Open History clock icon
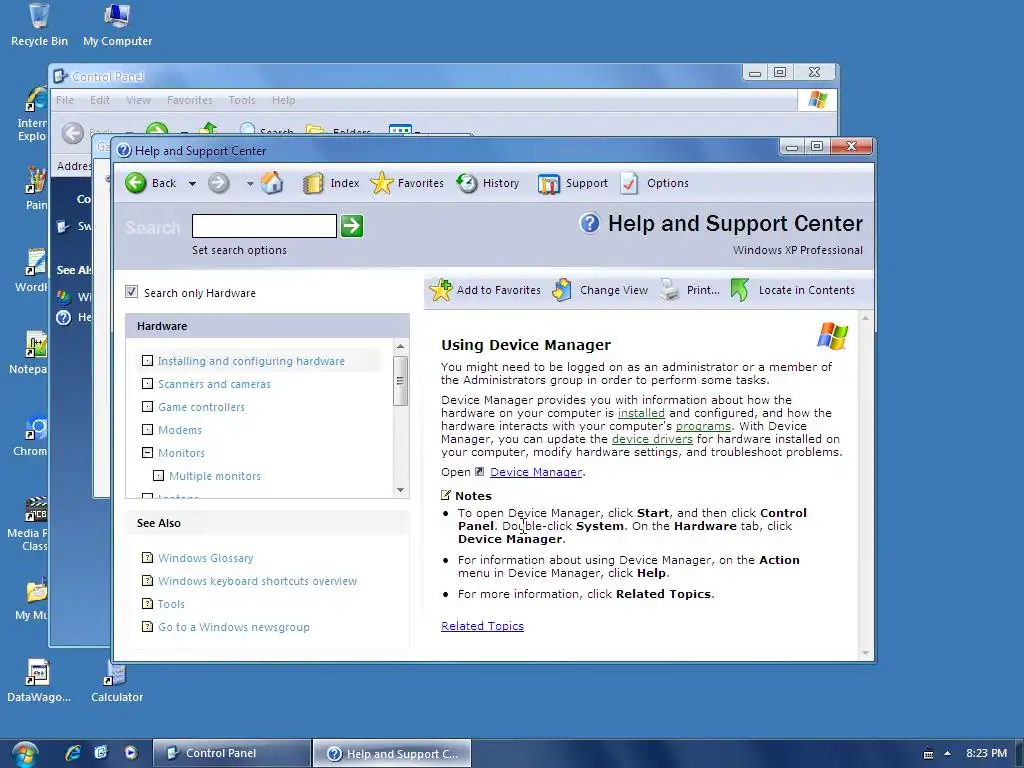The width and height of the screenshot is (1024, 768). pos(466,183)
